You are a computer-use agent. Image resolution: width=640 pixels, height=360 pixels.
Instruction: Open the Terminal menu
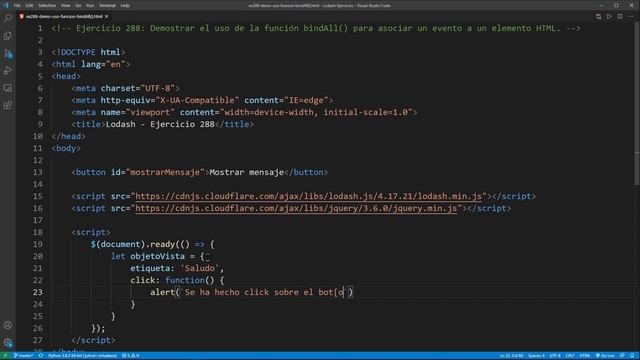(107, 5)
